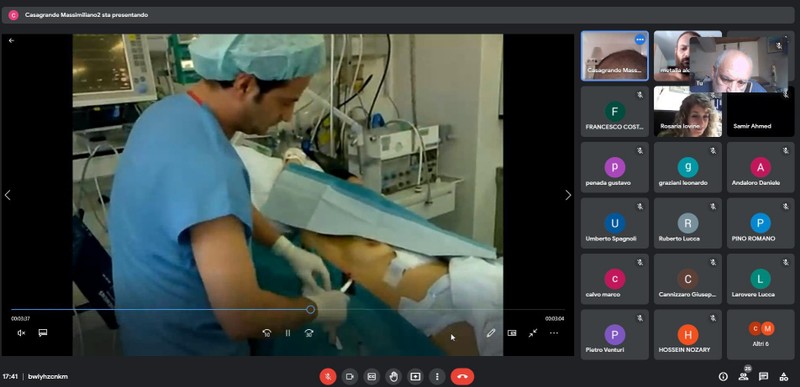The width and height of the screenshot is (800, 387).
Task: Click Roberto Lucca's gray R avatar
Action: pyautogui.click(x=688, y=223)
